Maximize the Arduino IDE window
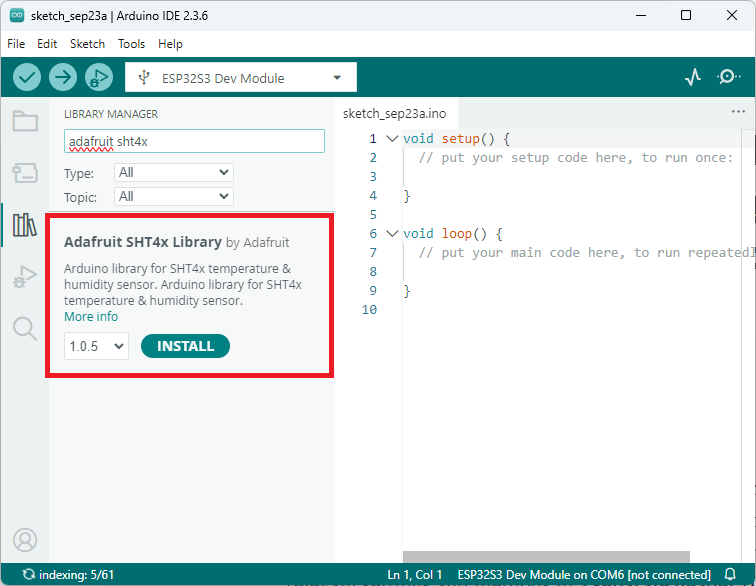 pyautogui.click(x=686, y=15)
